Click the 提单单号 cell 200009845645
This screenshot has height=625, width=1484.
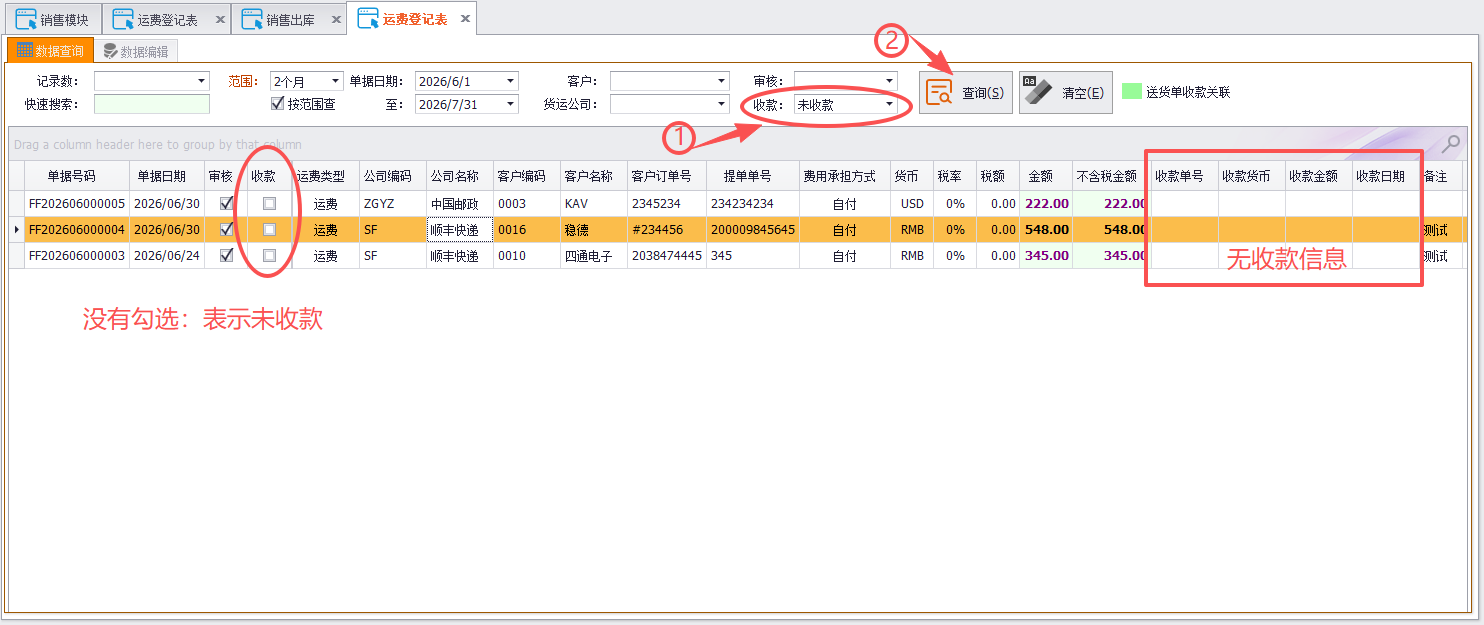[752, 229]
